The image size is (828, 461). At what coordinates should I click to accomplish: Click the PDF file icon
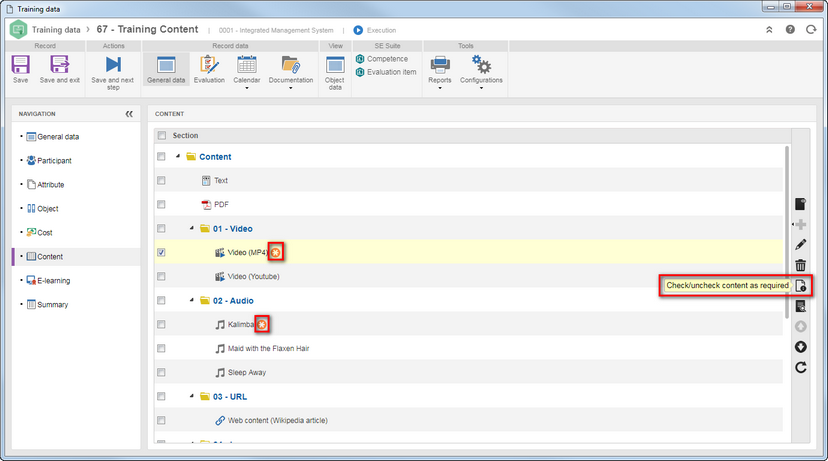coord(206,204)
